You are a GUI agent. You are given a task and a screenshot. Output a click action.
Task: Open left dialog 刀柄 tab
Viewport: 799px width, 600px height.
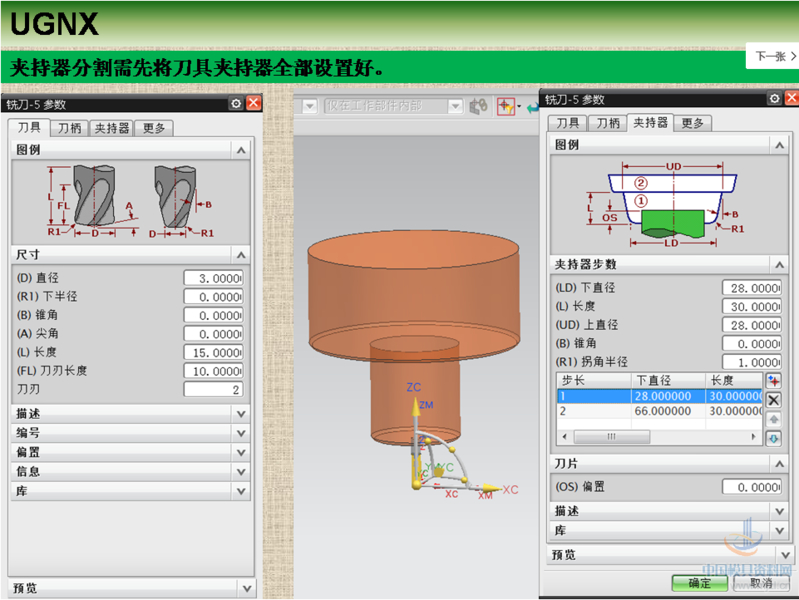click(69, 128)
